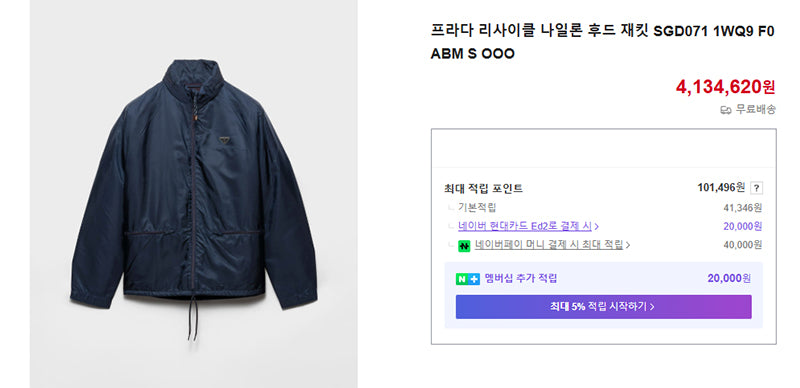Click 무료배송 shipping label
The height and width of the screenshot is (388, 800).
[x=755, y=109]
